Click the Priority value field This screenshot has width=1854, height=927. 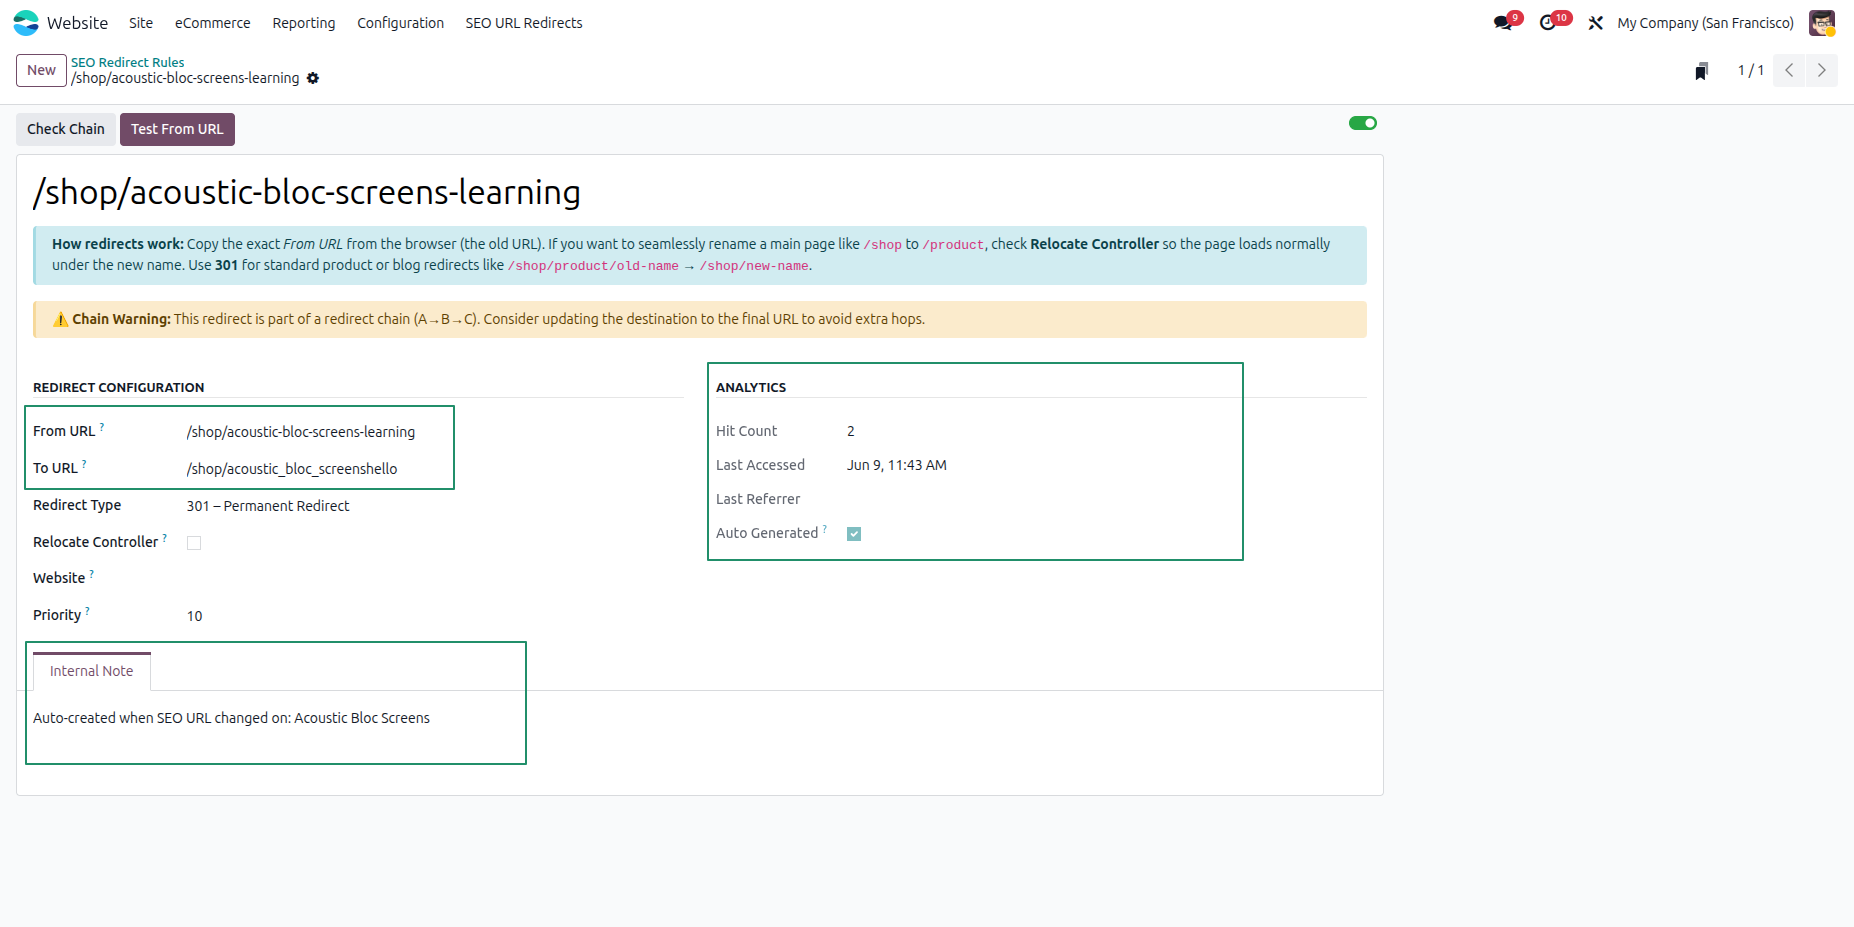tap(433, 616)
